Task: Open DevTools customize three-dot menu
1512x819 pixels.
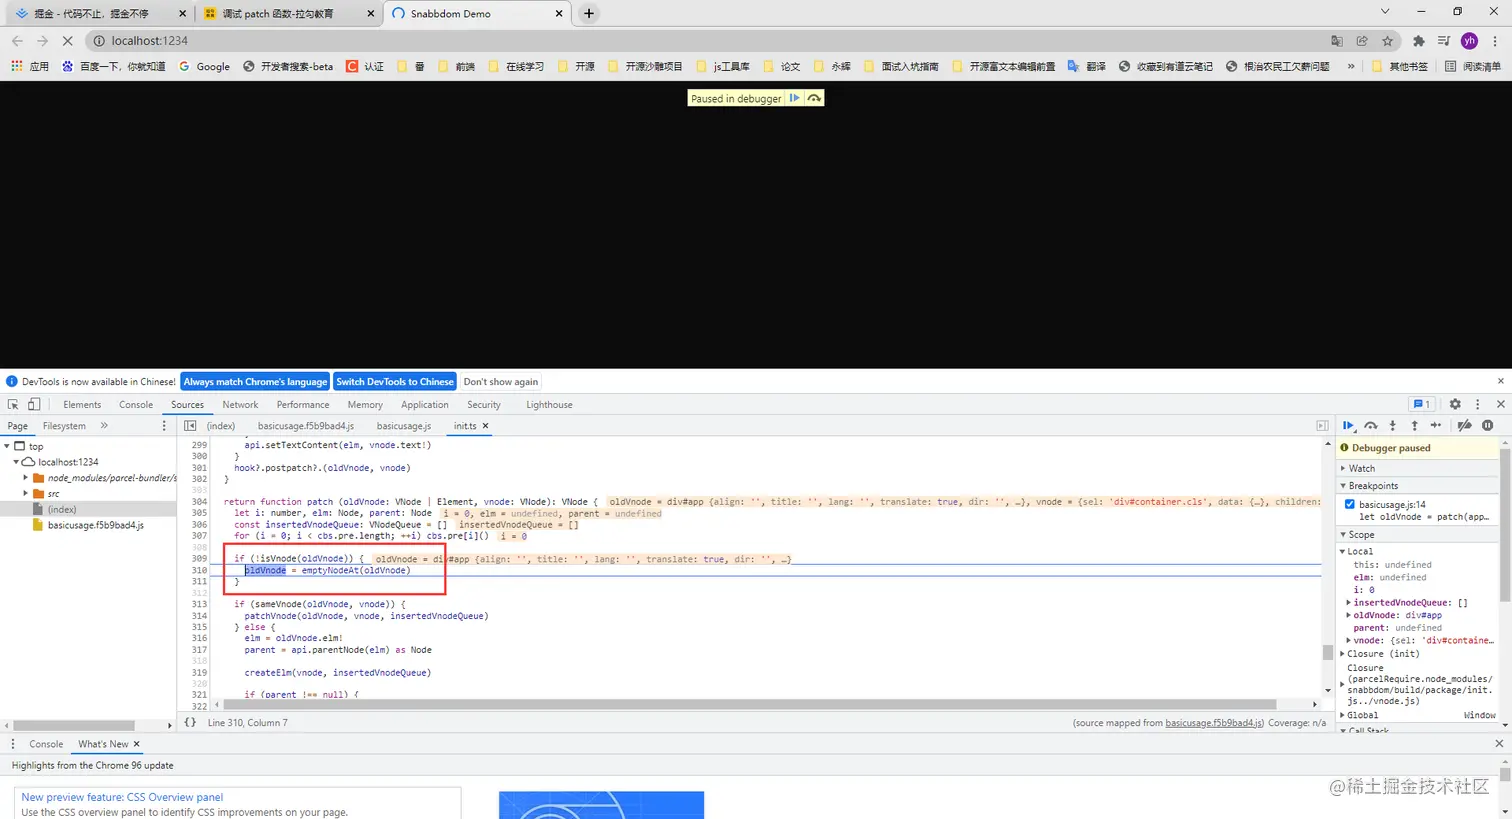Action: (x=1477, y=405)
